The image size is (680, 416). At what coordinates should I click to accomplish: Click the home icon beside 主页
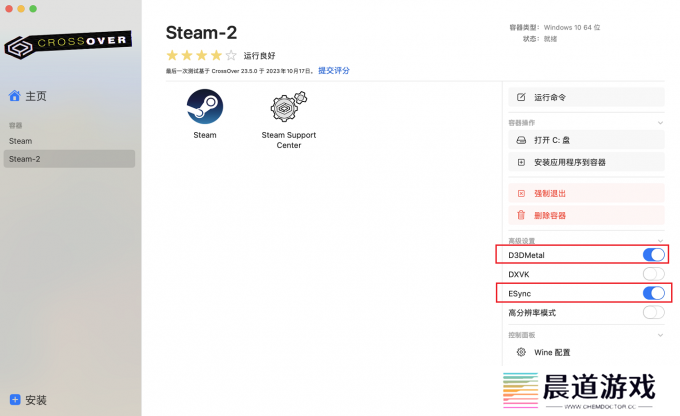coord(15,95)
